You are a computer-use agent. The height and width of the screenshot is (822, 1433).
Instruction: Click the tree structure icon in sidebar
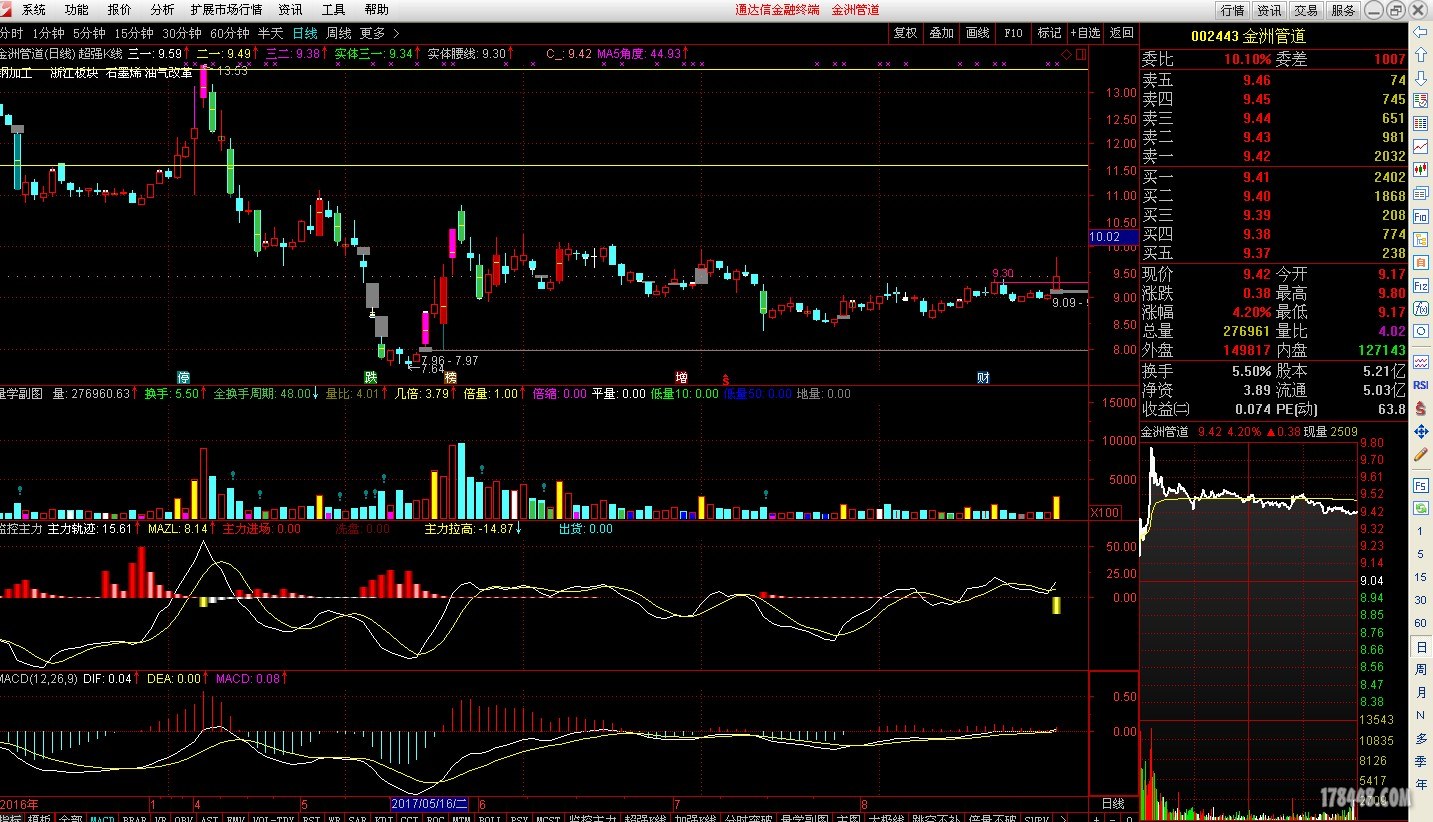coord(1420,239)
